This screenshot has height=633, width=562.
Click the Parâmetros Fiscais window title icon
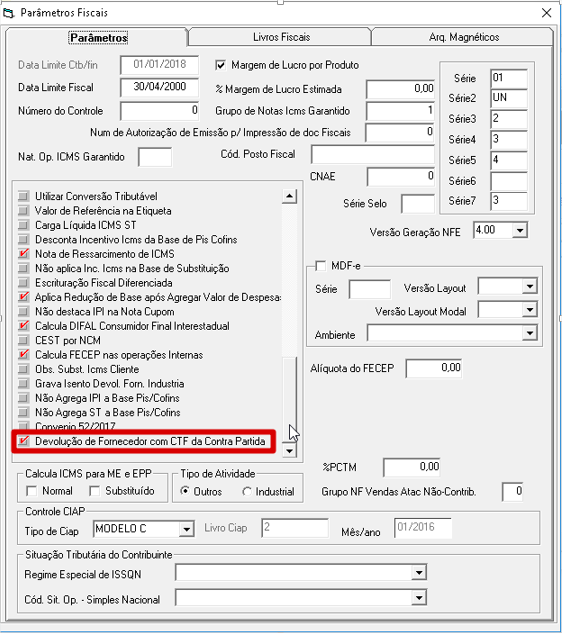8,13
